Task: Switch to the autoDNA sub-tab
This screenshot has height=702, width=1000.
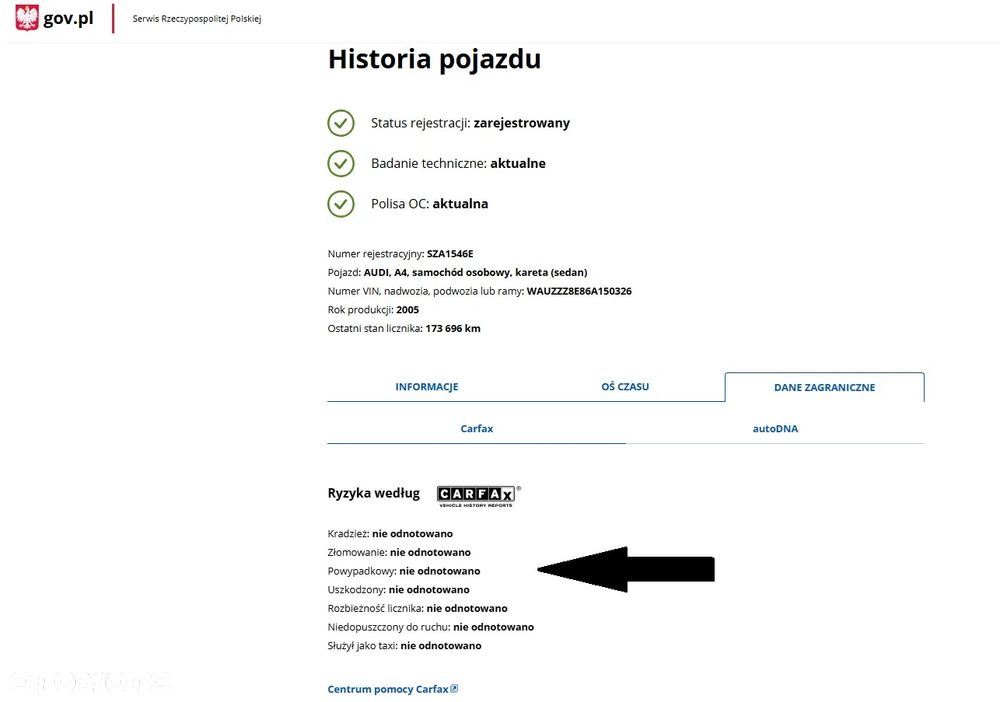Action: click(775, 428)
